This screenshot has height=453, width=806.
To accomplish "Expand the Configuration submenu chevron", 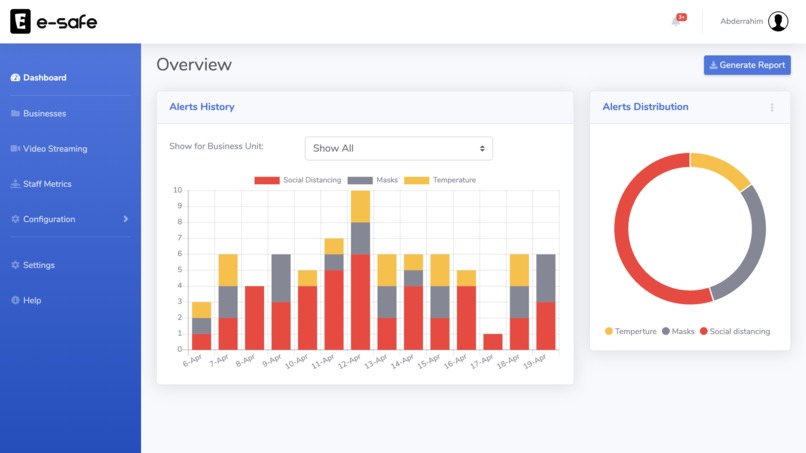I will coord(125,219).
